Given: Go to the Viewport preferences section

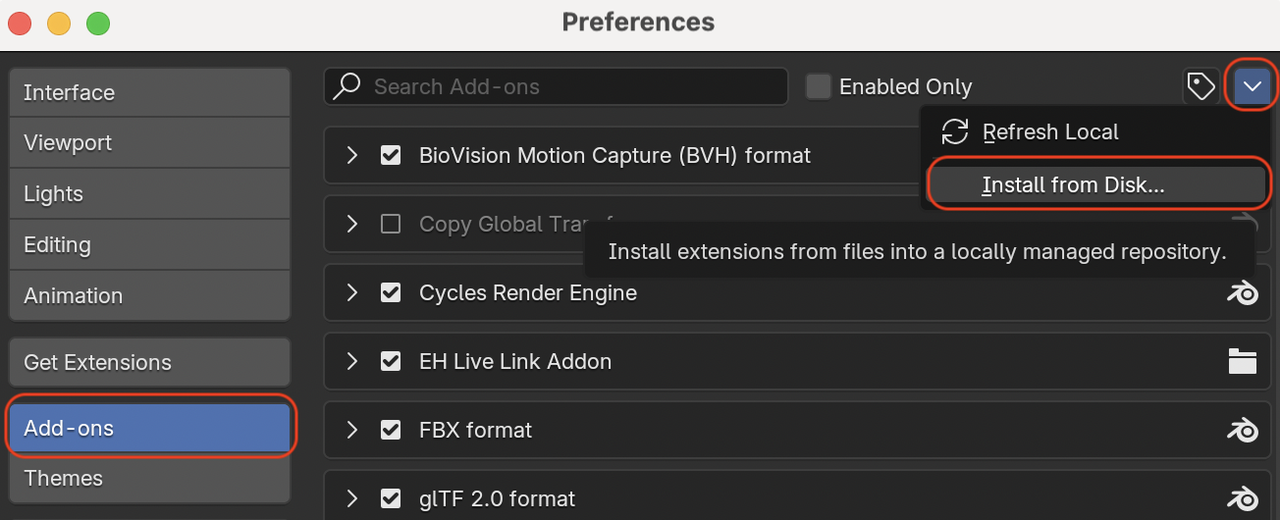Looking at the screenshot, I should 149,143.
